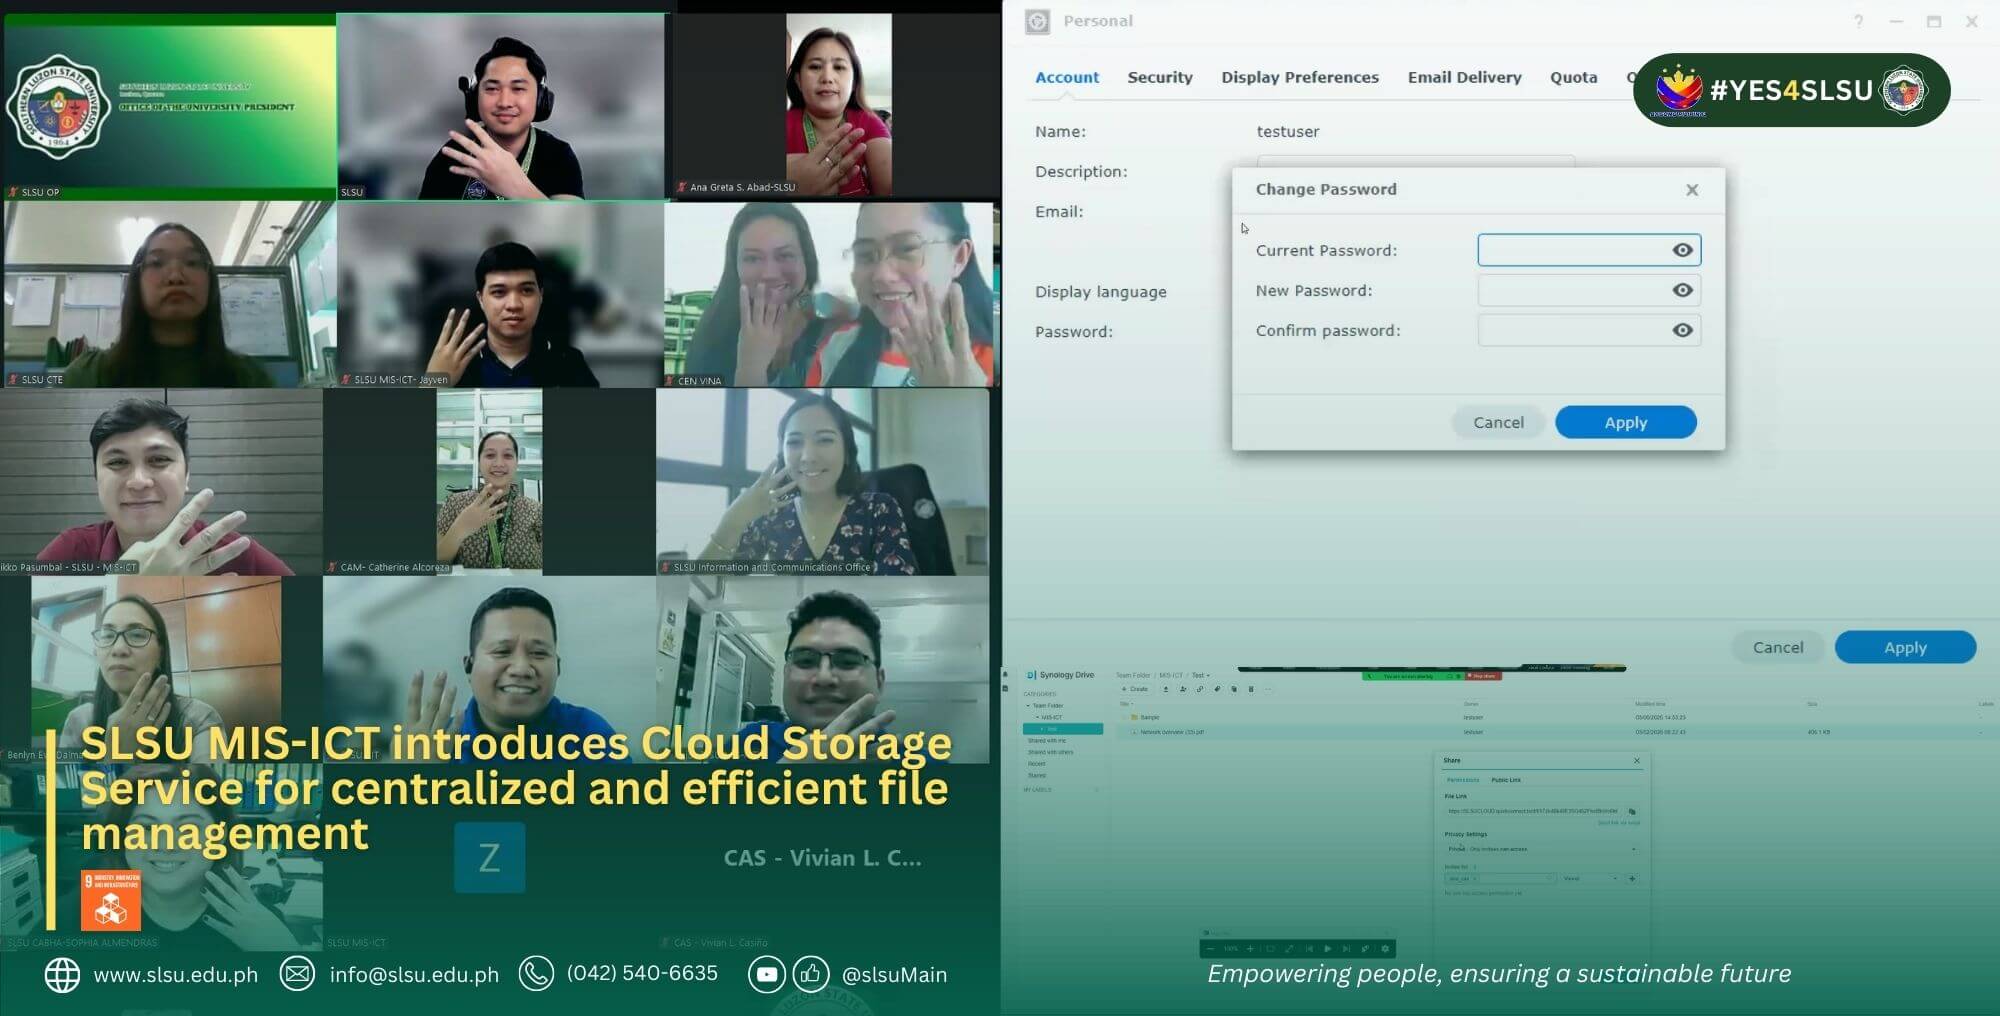Viewport: 2000px width, 1016px height.
Task: Show the Current Password field contents
Action: point(1682,250)
